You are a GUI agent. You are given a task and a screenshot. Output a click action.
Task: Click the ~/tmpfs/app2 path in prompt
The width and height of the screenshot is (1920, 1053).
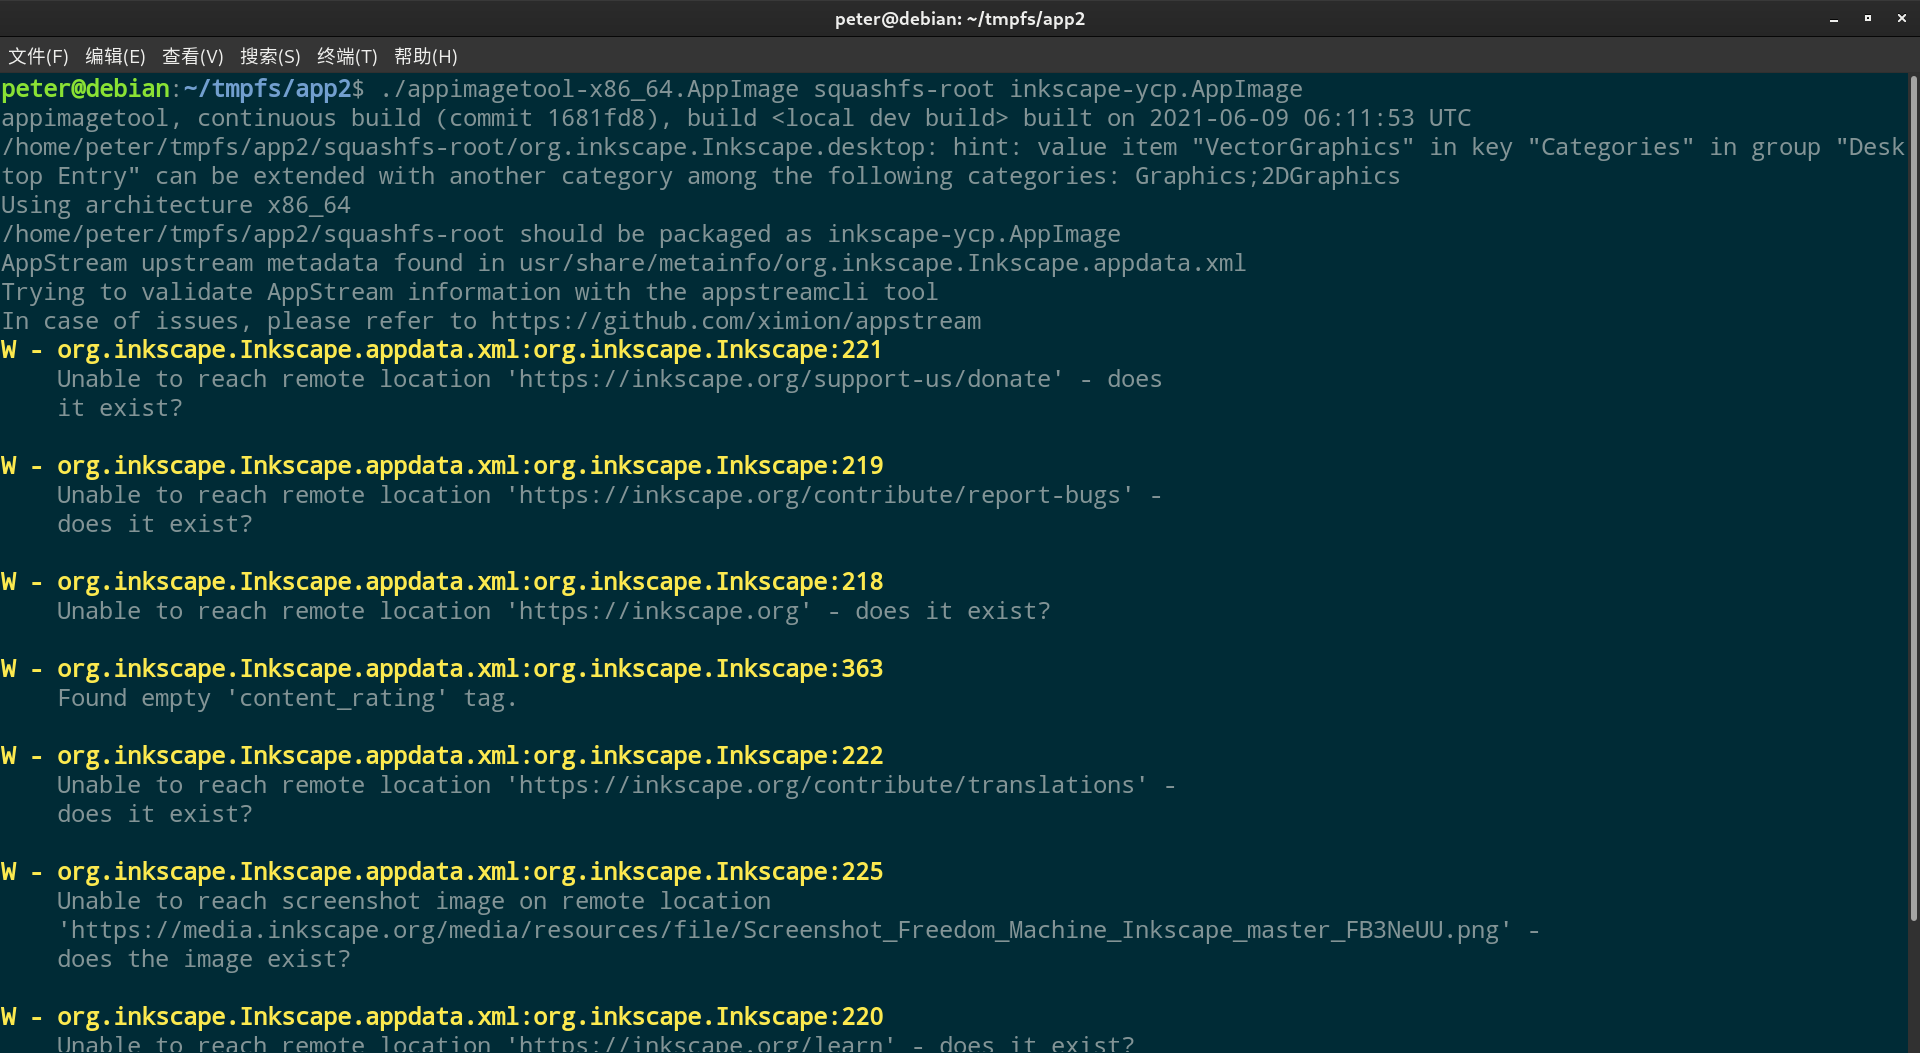pos(268,89)
